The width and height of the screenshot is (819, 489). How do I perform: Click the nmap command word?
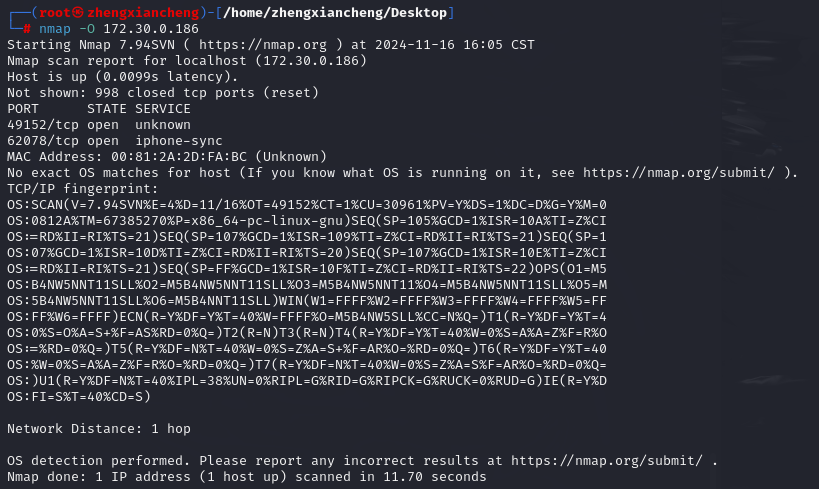pos(55,29)
